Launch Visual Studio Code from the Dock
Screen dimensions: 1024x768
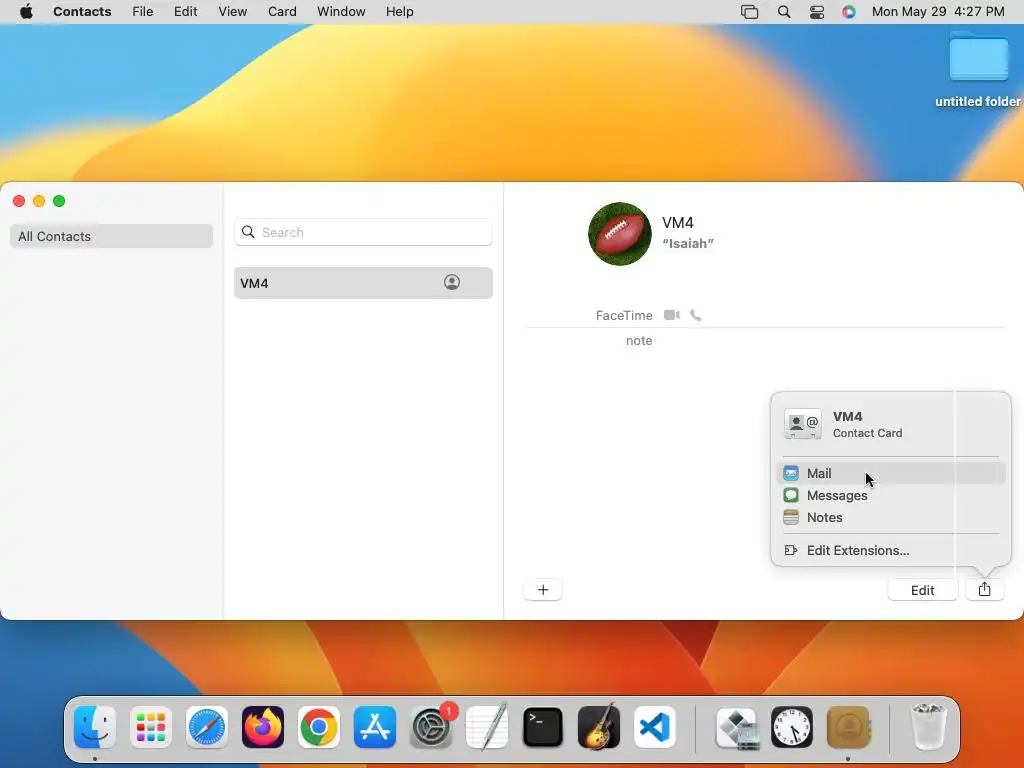click(655, 727)
